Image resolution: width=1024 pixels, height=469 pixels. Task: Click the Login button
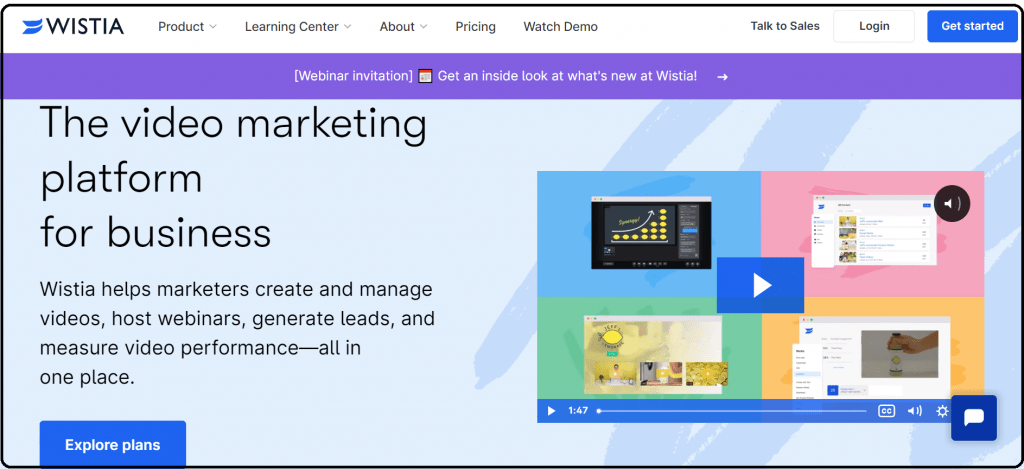click(x=874, y=26)
